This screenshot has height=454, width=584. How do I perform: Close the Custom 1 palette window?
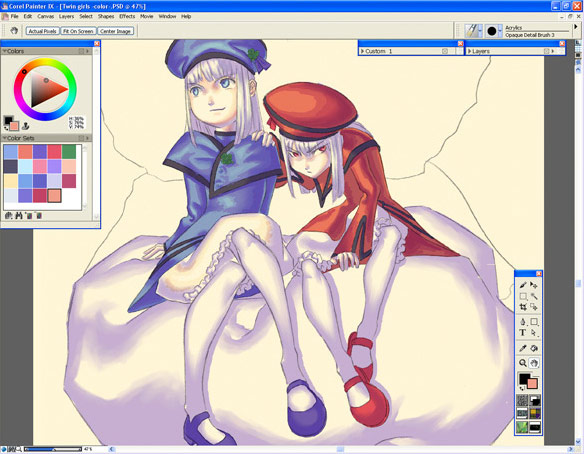(460, 44)
